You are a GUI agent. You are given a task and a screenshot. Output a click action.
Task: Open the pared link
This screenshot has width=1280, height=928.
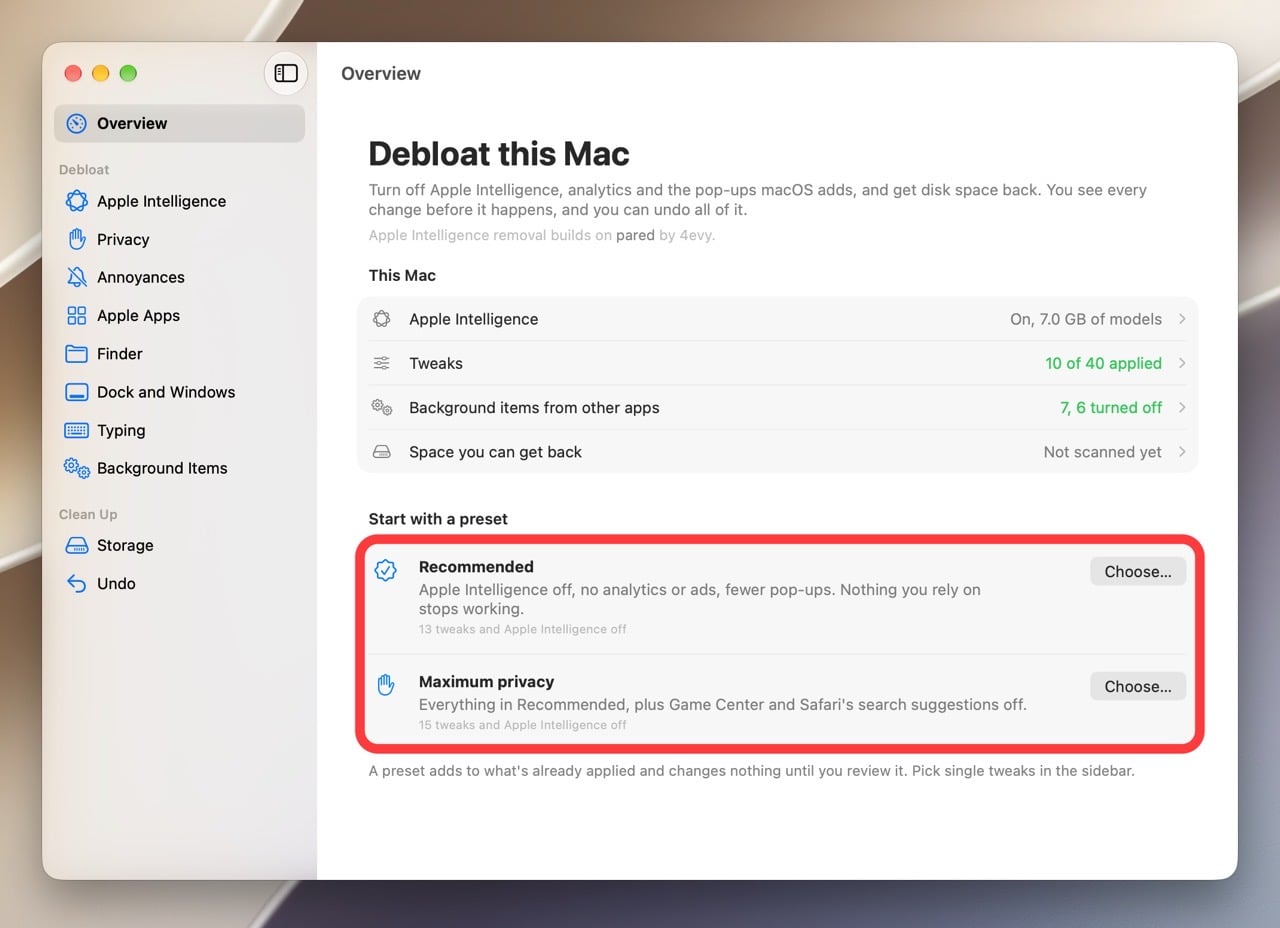[x=635, y=236]
